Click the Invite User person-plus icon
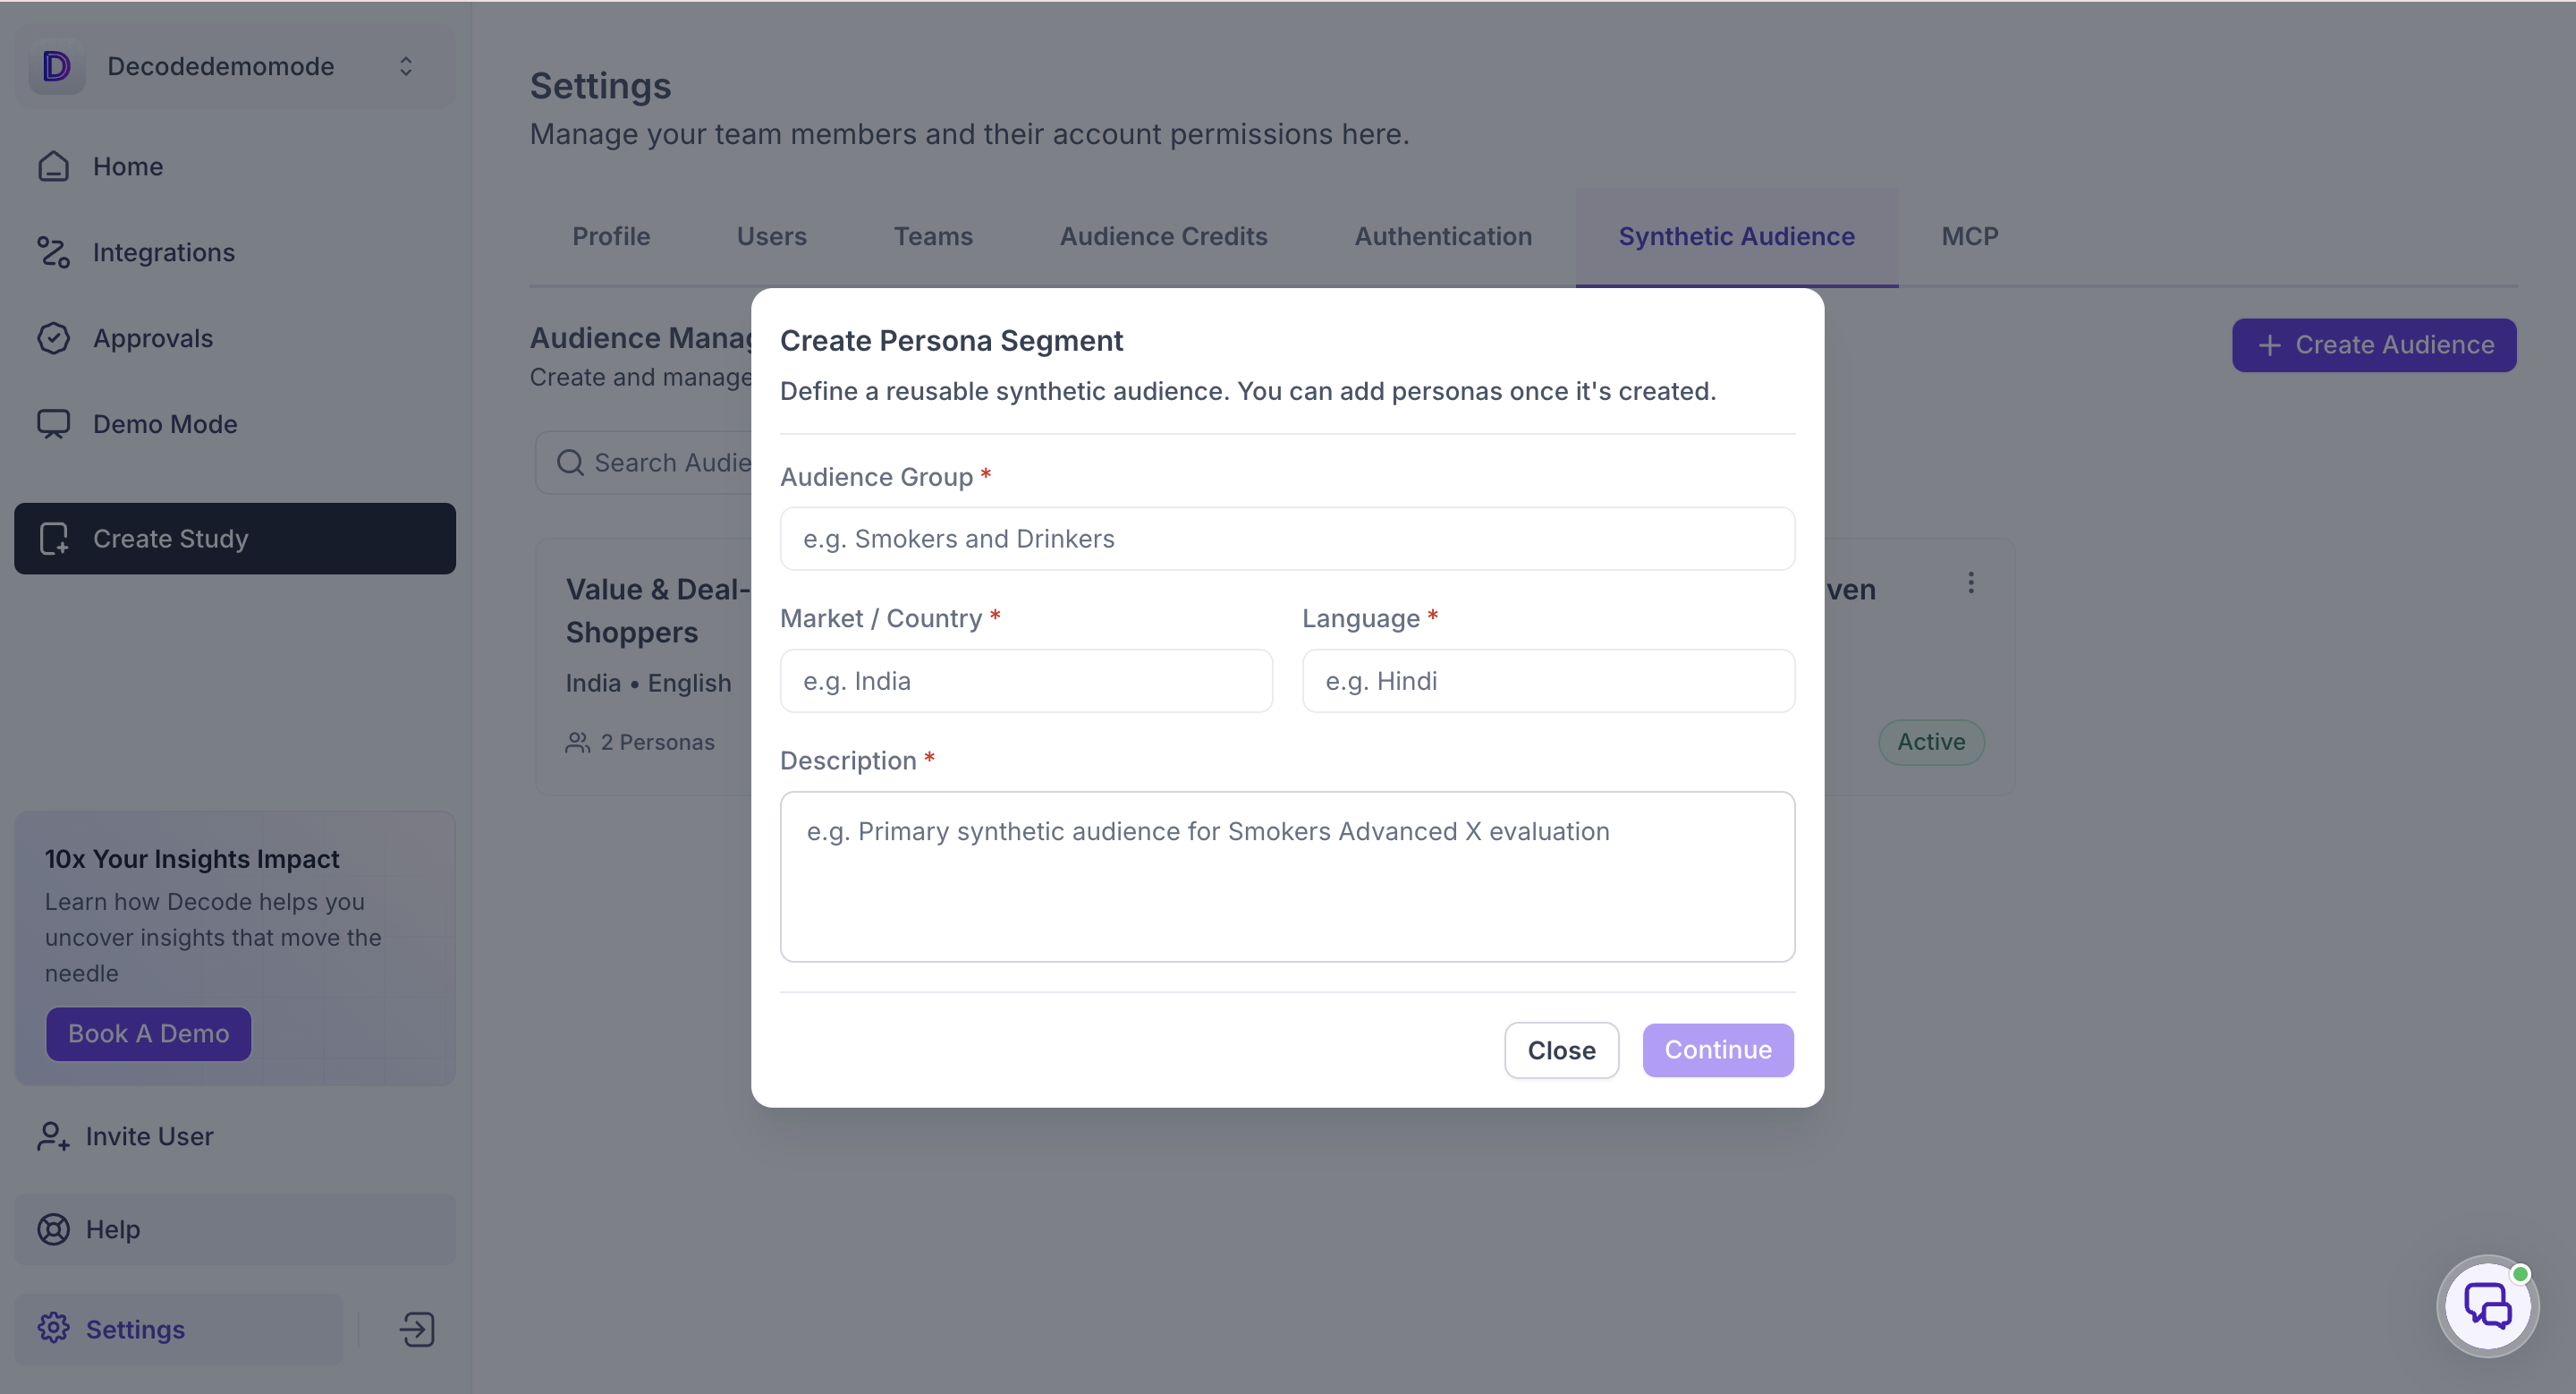Image resolution: width=2576 pixels, height=1394 pixels. 53,1137
